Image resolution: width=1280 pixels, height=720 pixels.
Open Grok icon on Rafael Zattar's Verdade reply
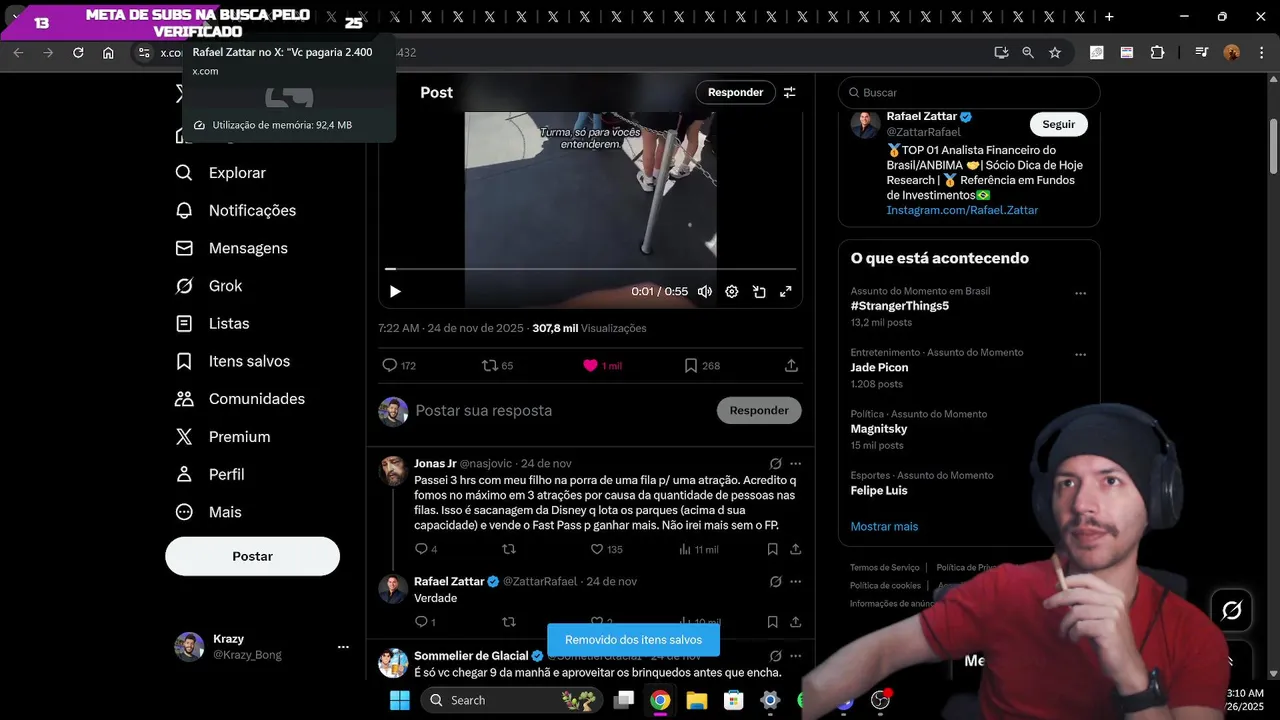pyautogui.click(x=775, y=582)
